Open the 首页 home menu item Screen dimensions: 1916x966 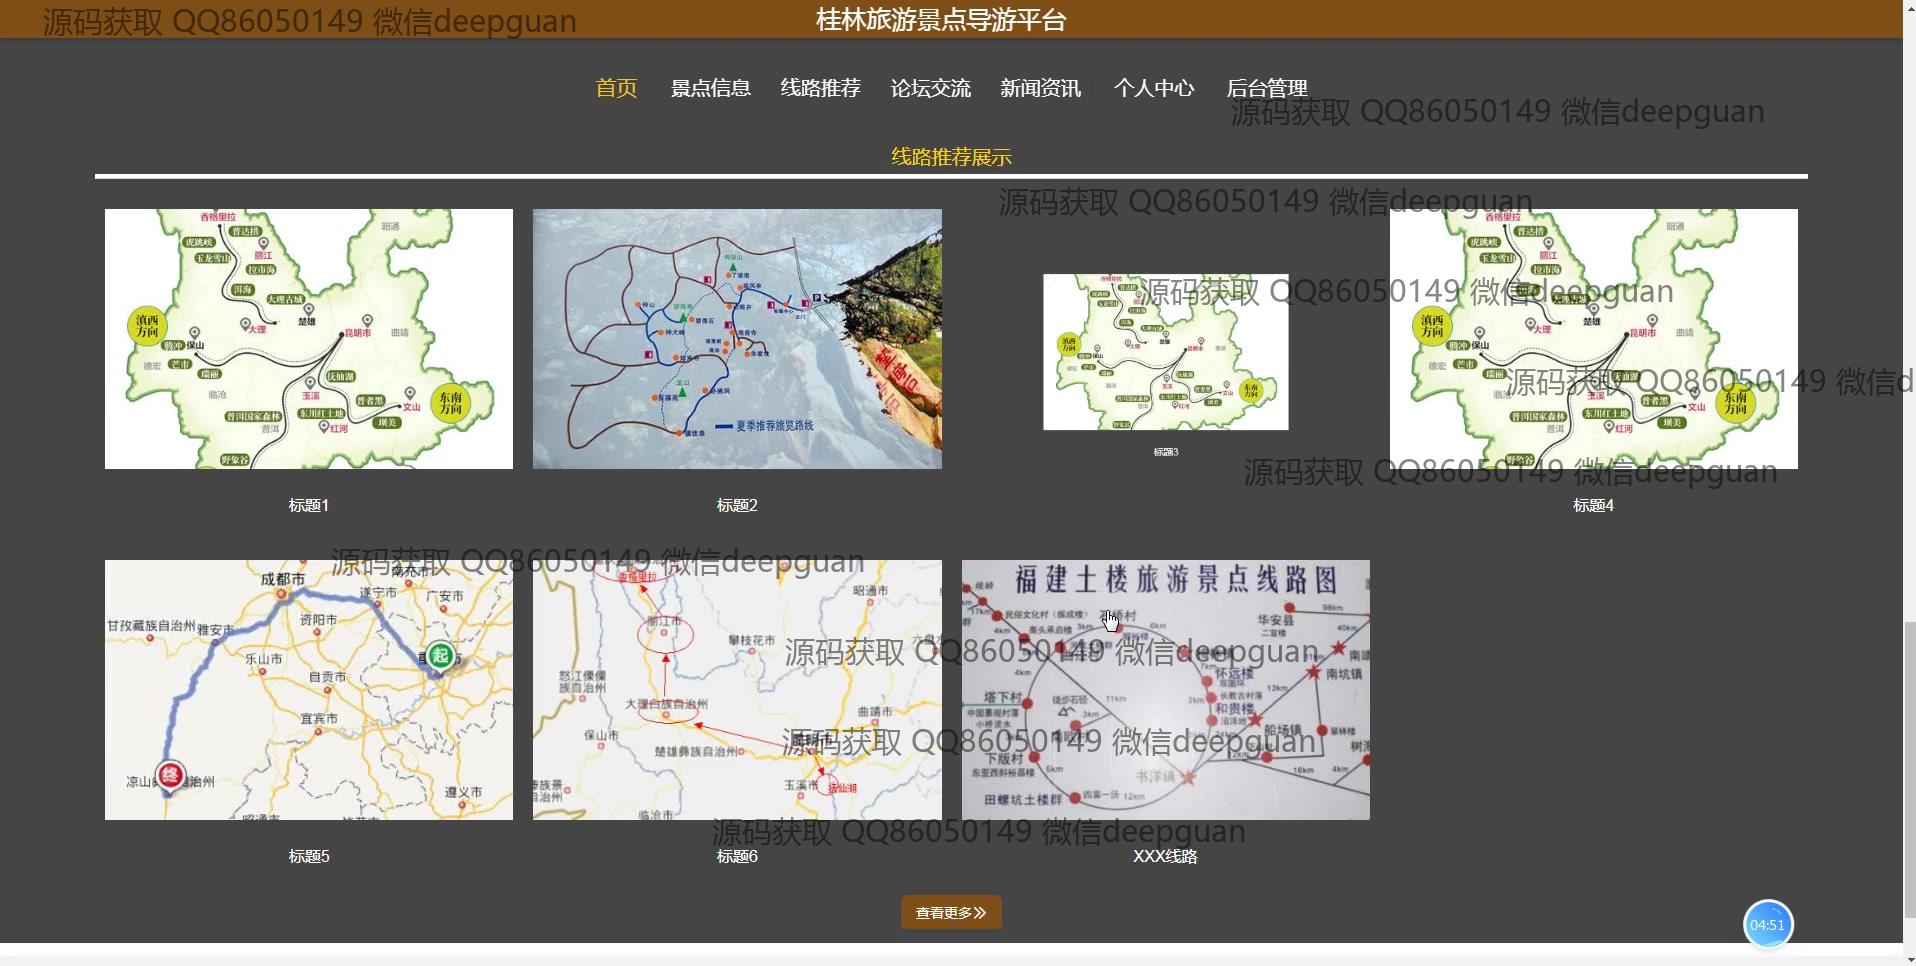616,88
